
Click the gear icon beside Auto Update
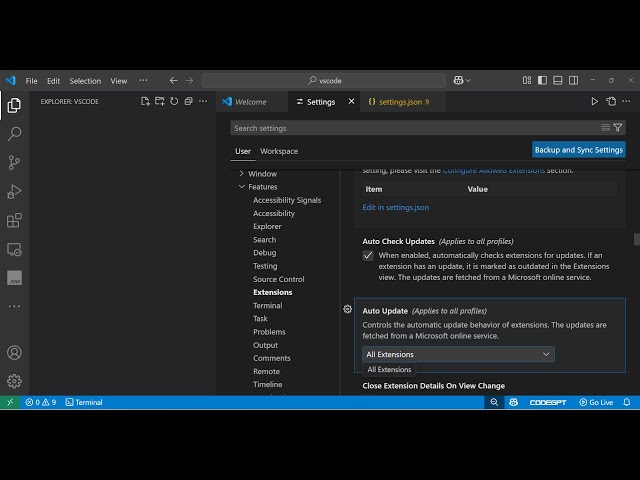[x=348, y=310]
